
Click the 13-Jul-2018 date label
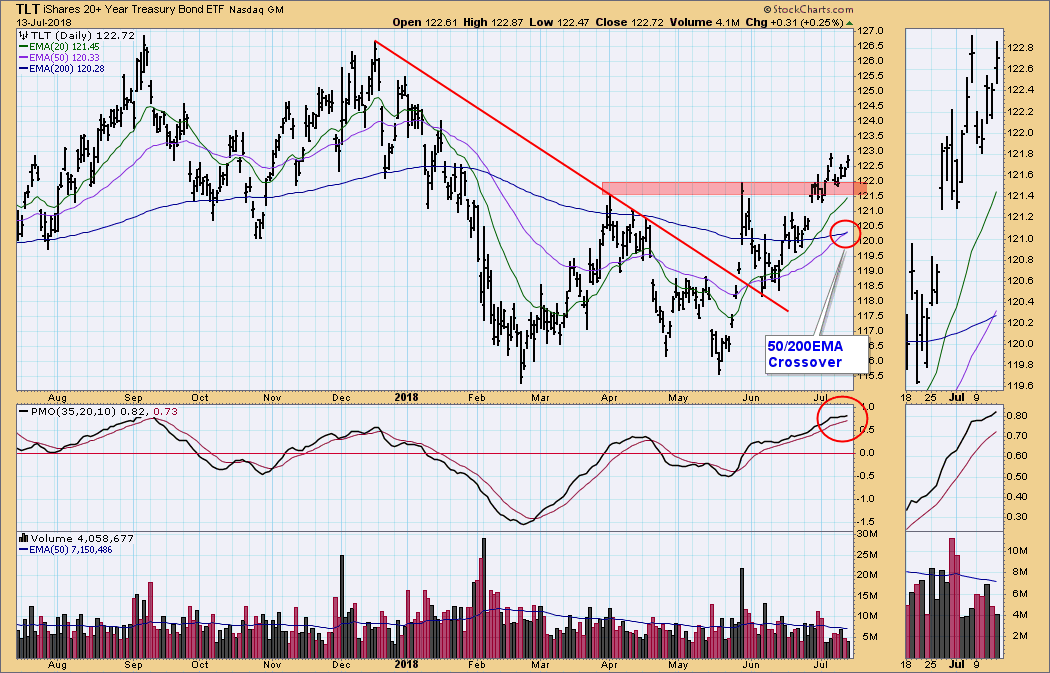(x=44, y=22)
